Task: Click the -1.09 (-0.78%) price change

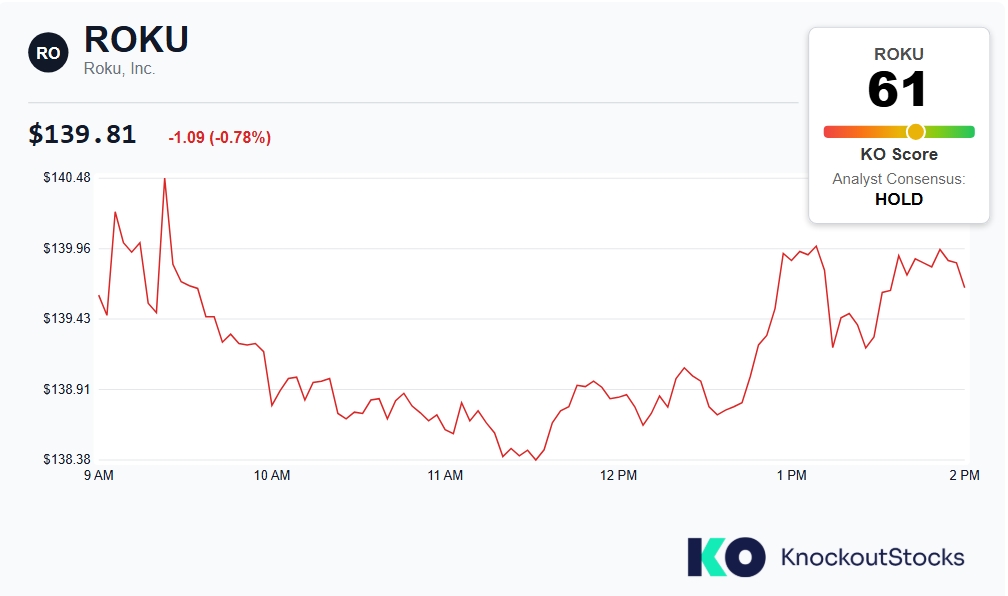Action: point(220,138)
